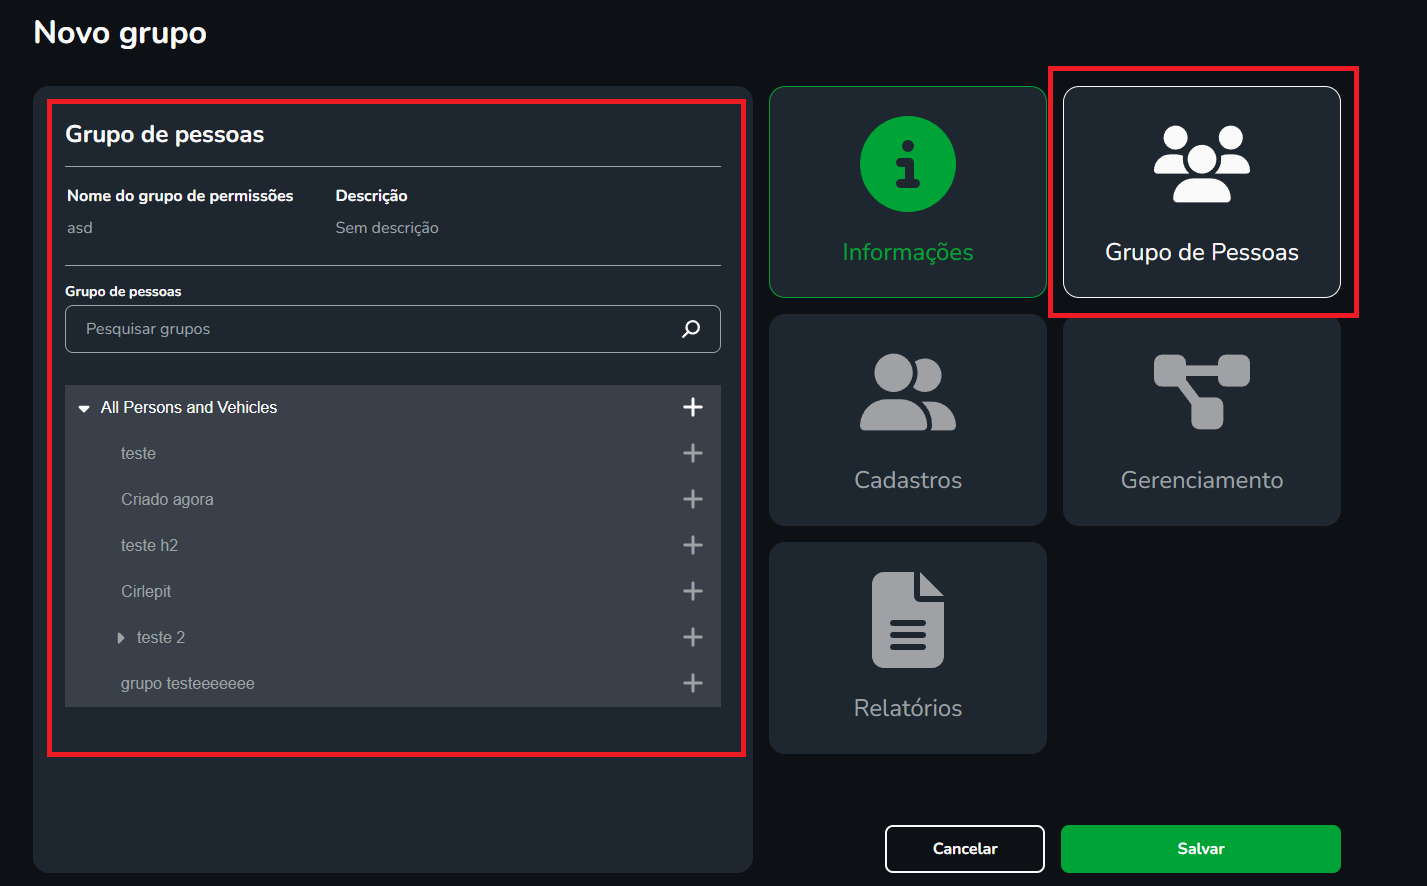Add 'Criado agora' group using plus icon
Screen dimensions: 1427x886
(x=692, y=499)
